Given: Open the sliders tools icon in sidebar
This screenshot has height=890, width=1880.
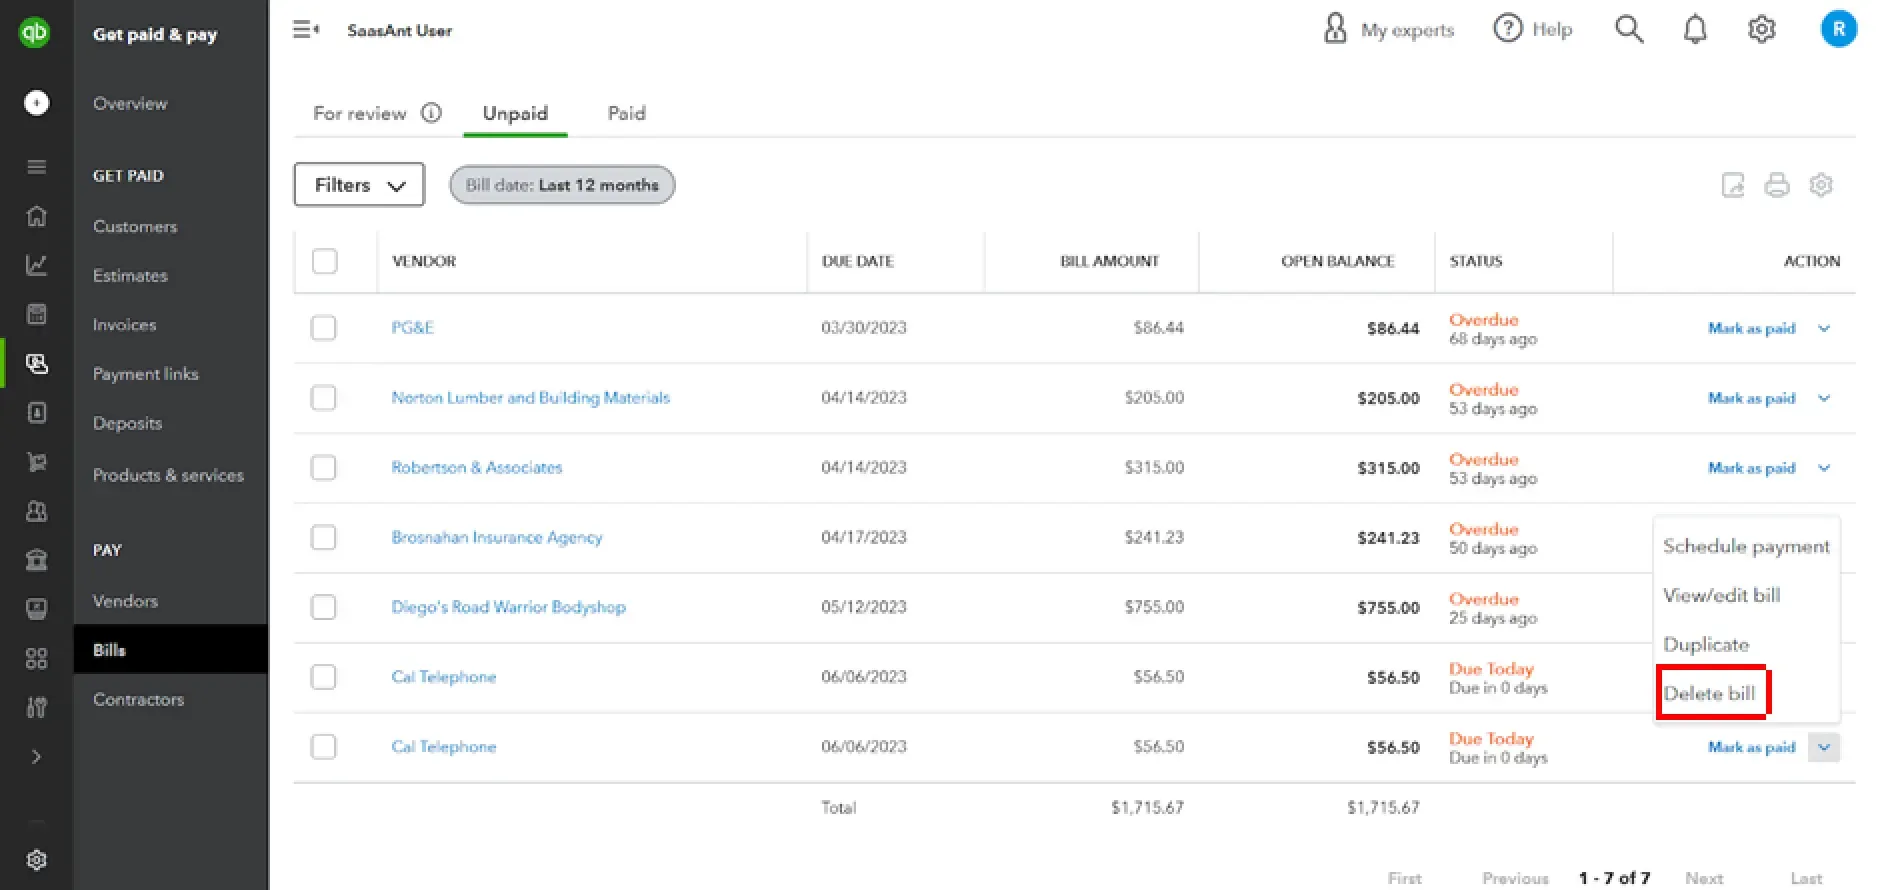Looking at the screenshot, I should tap(36, 707).
